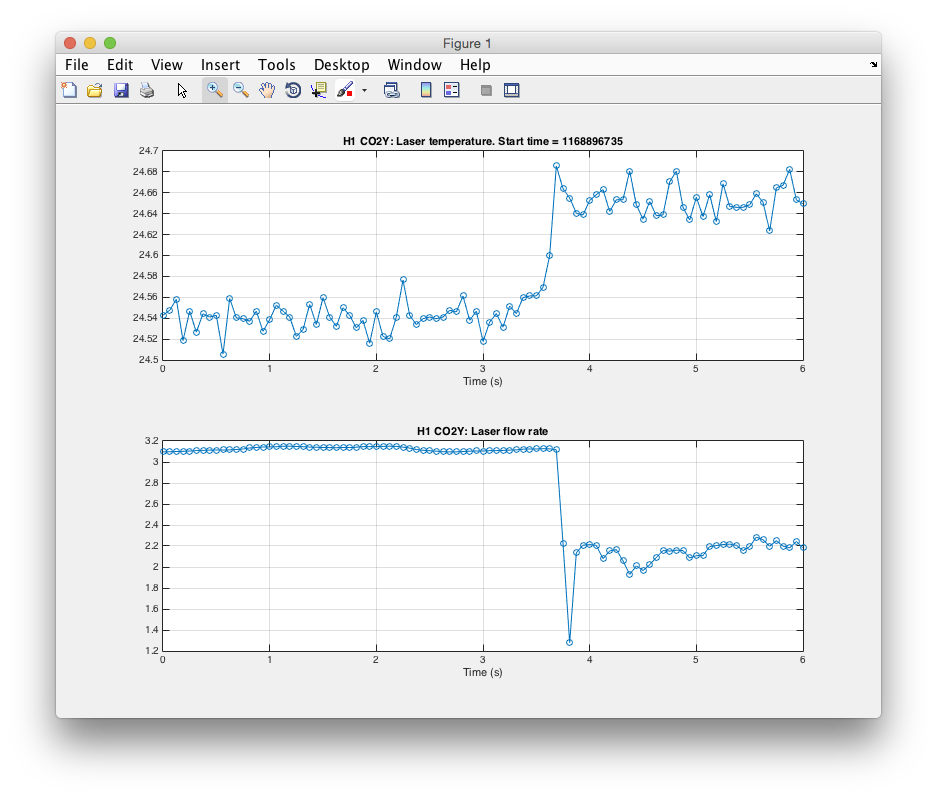Click the Figure 1 window title
The image size is (937, 798).
467,44
